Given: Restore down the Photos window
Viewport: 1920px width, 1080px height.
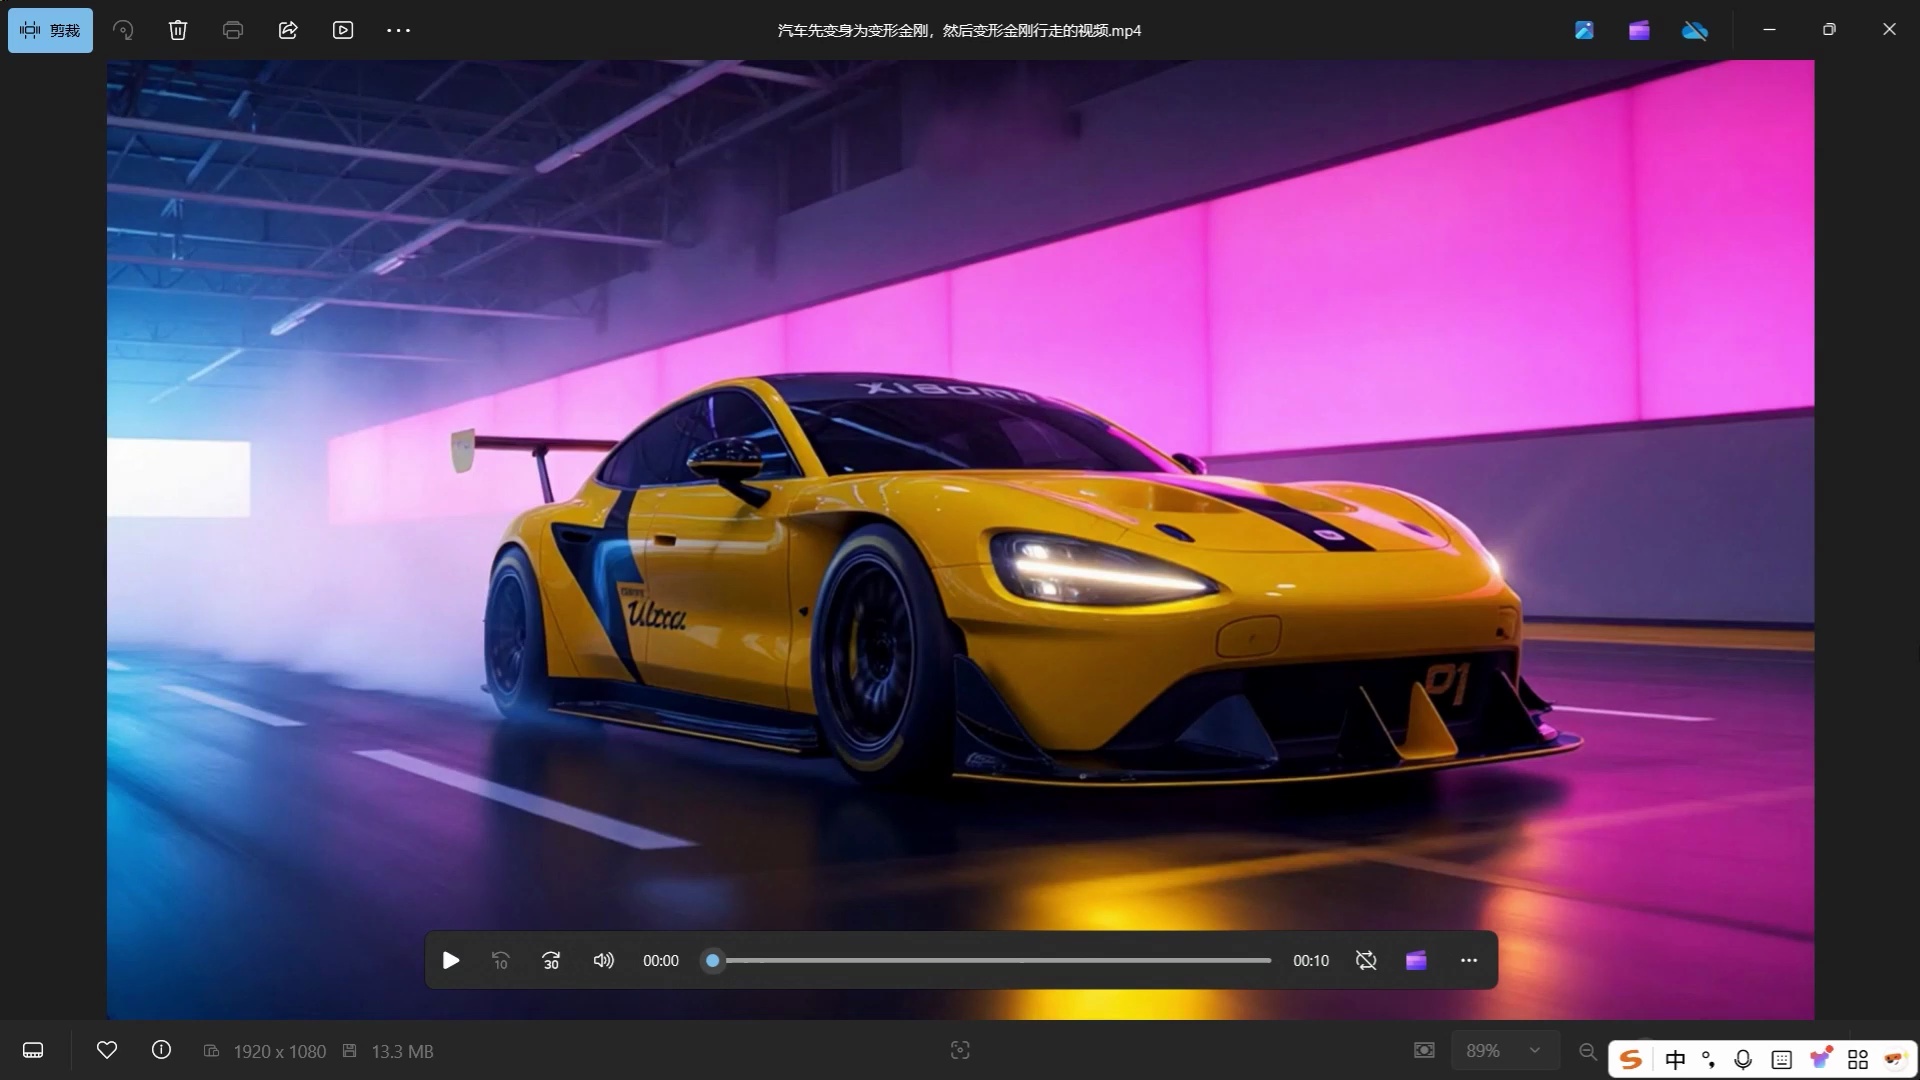Looking at the screenshot, I should point(1829,30).
